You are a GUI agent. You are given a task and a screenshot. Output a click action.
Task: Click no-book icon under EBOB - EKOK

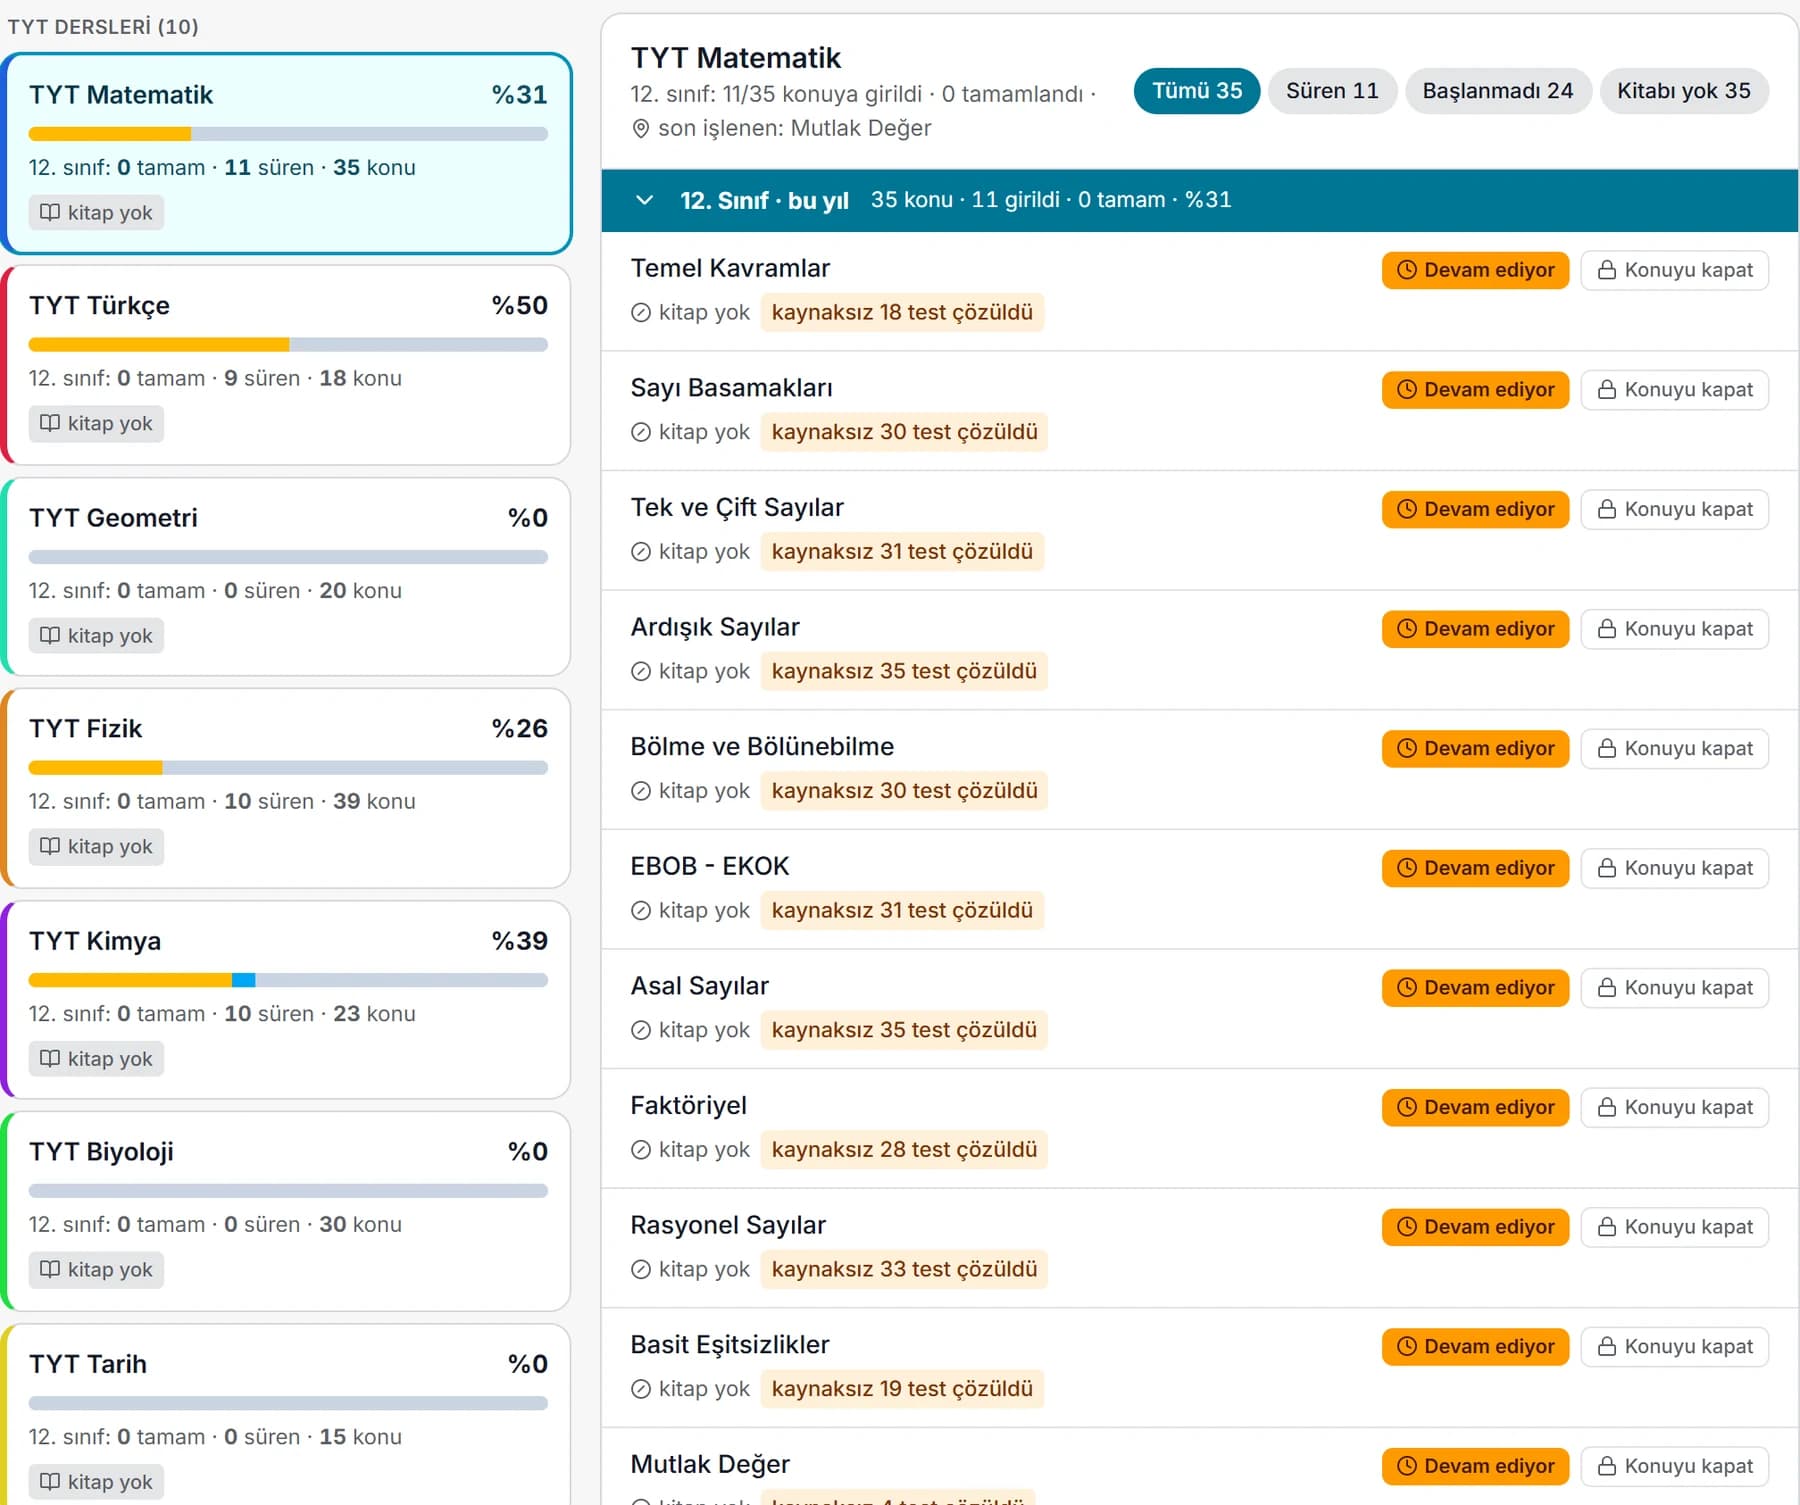[x=641, y=911]
